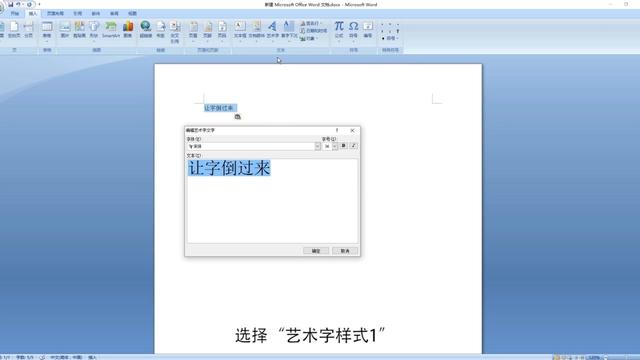
Task: Open the Header (页眉) options
Action: coord(193,31)
